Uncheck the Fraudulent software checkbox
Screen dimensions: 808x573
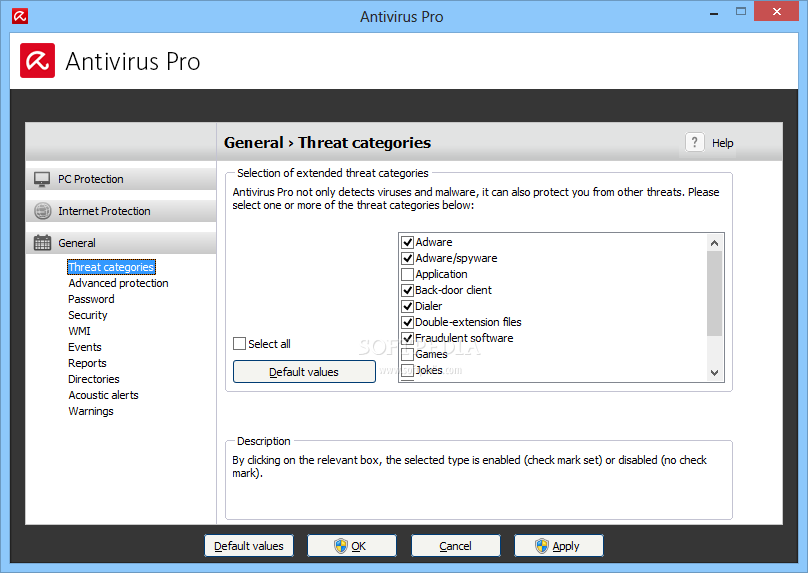pyautogui.click(x=408, y=338)
